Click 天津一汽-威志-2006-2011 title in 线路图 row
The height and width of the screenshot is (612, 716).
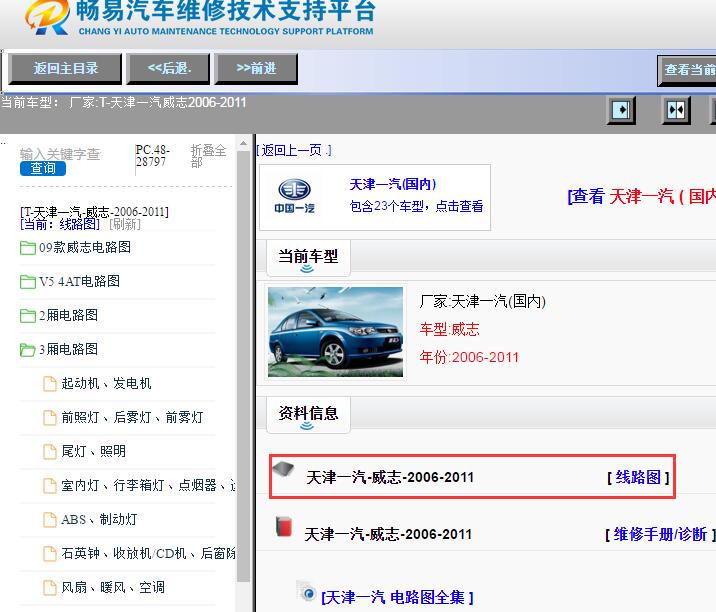(x=390, y=478)
